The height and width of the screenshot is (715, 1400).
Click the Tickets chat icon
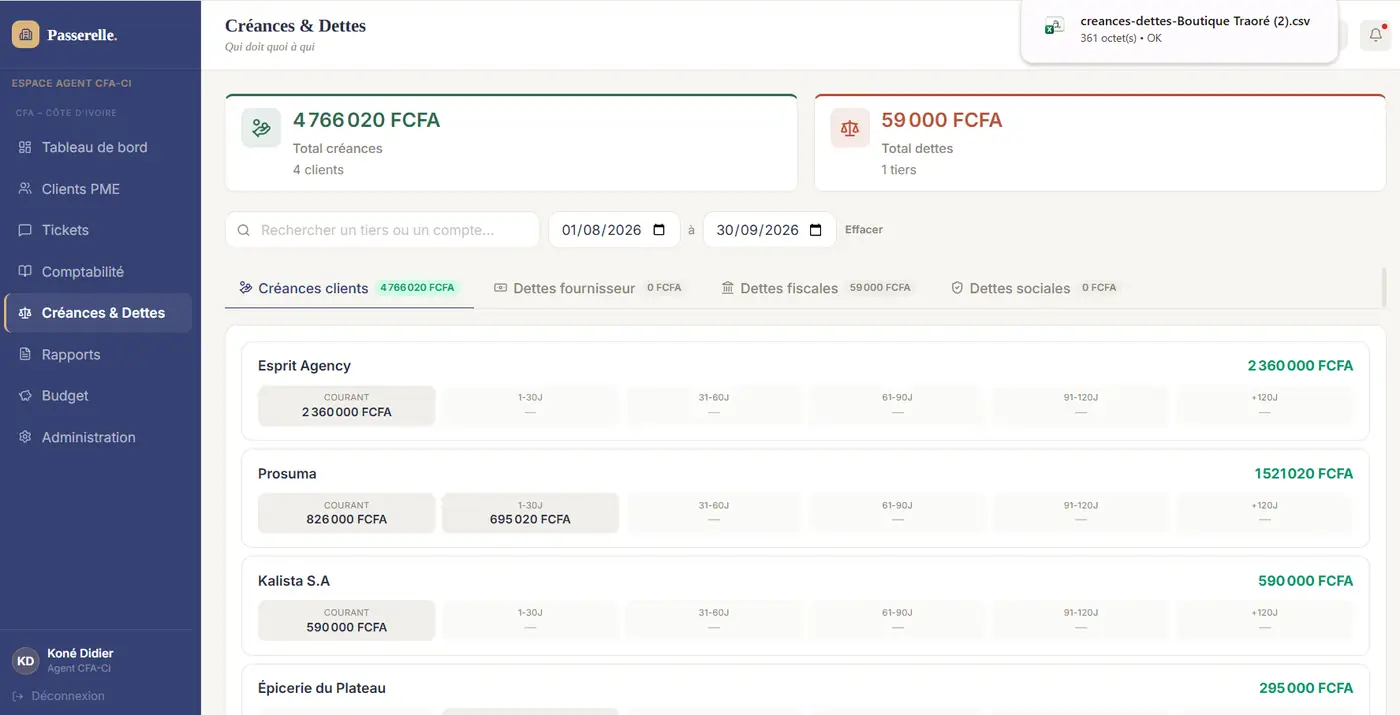(25, 230)
